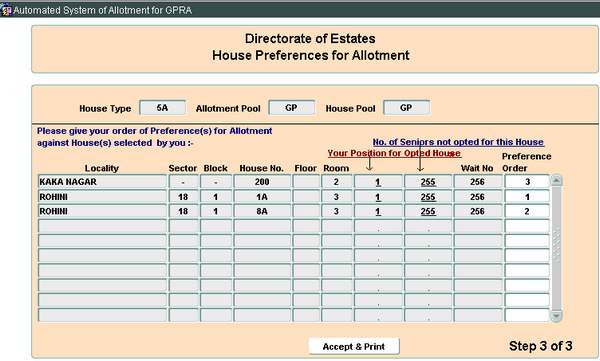Screen dimensions: 600x361
Task: Click Wait No 256 in ROHINI 8A row
Action: coord(478,211)
